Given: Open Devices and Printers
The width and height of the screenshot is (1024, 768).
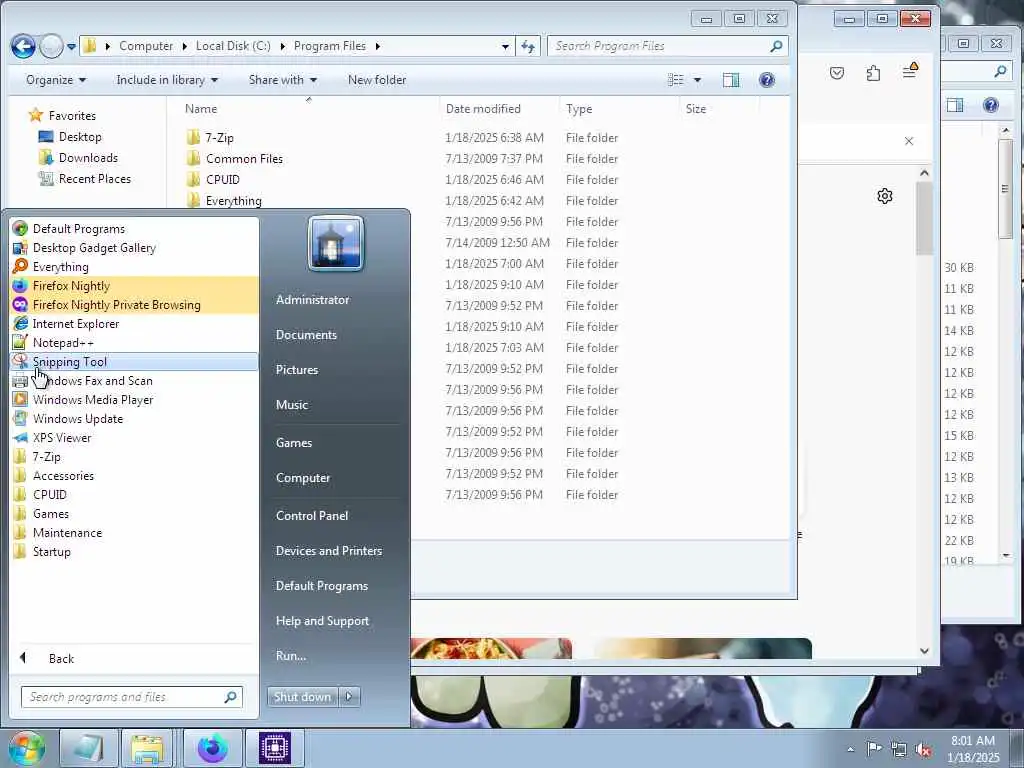Looking at the screenshot, I should pyautogui.click(x=329, y=551).
